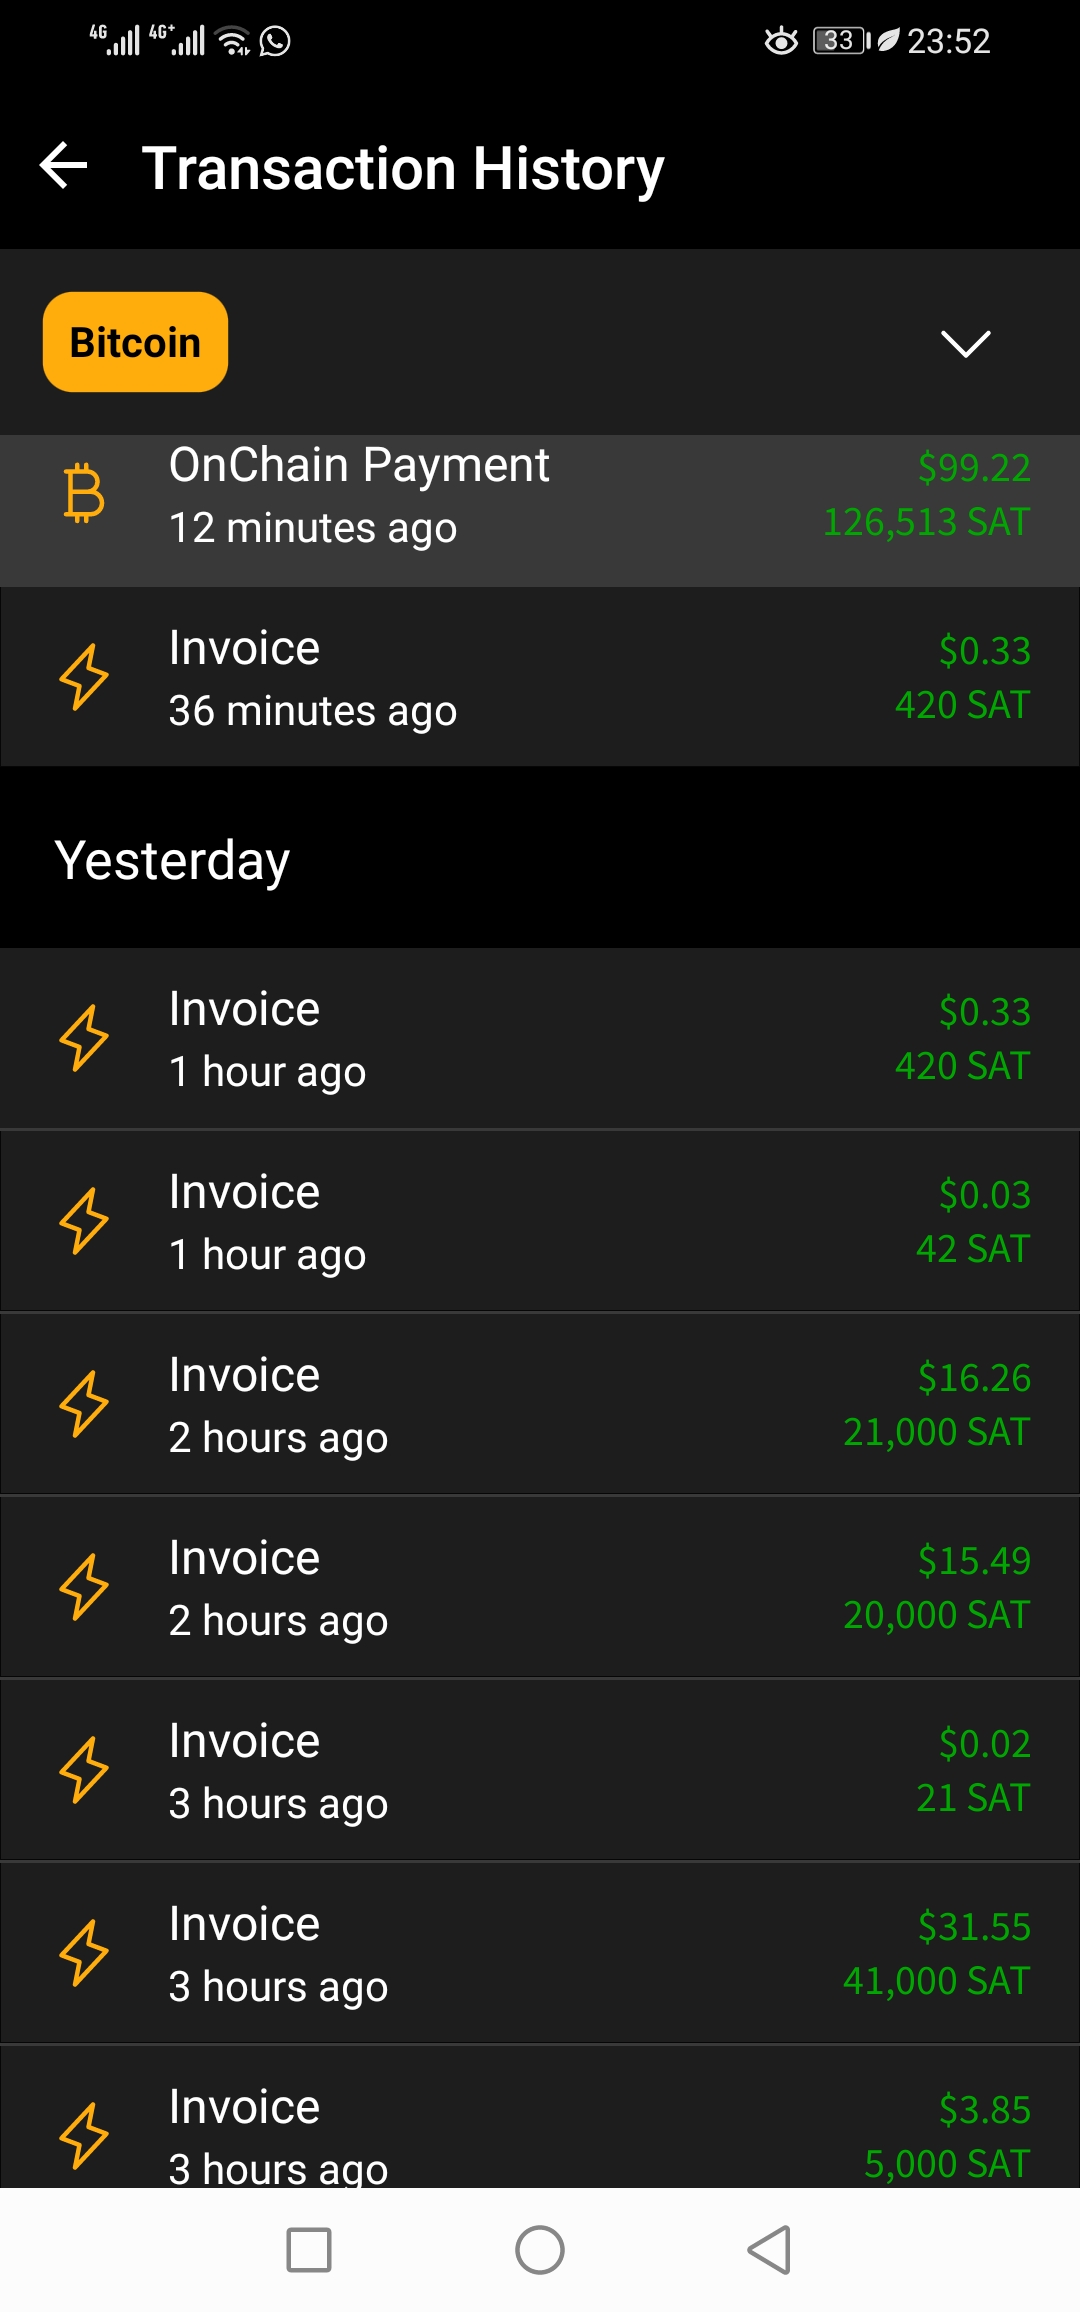Tap the Android back triangle button
The width and height of the screenshot is (1080, 2312).
[x=769, y=2250]
